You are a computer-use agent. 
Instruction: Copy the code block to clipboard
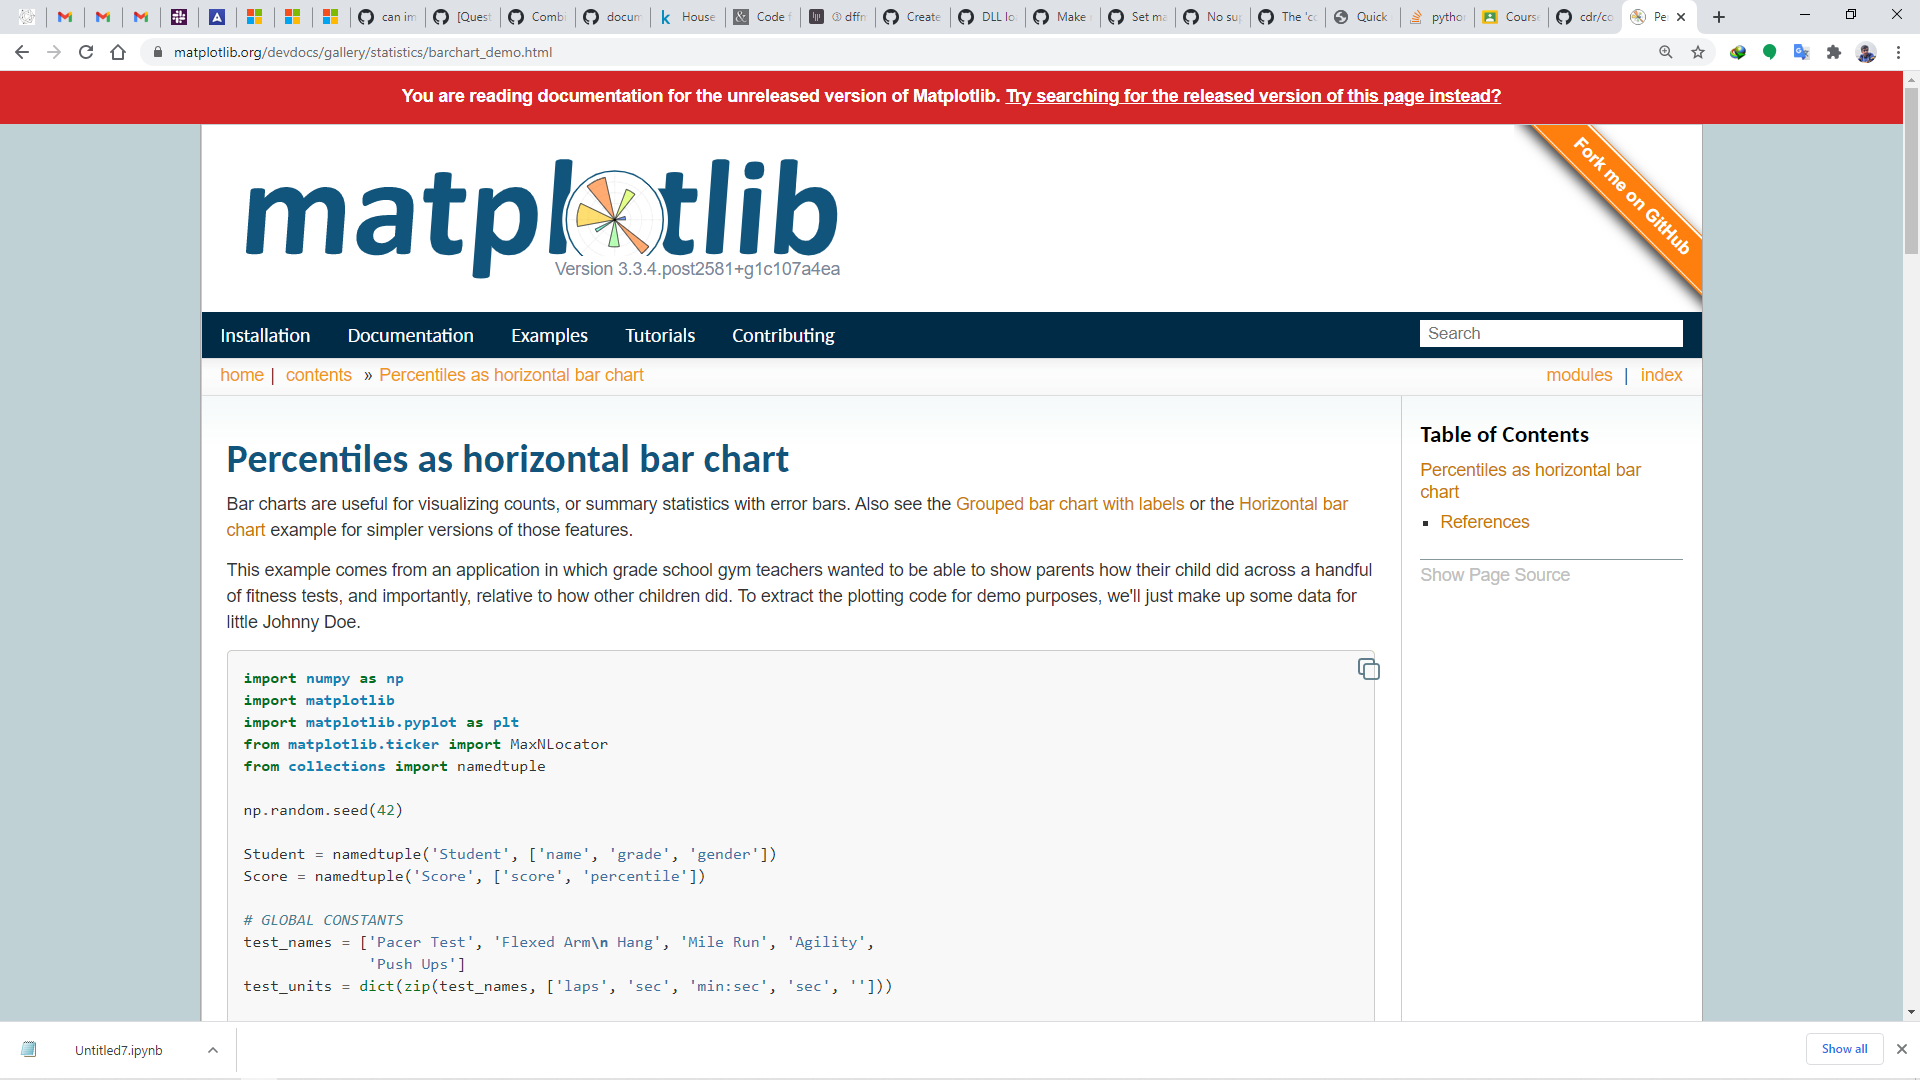pyautogui.click(x=1369, y=668)
